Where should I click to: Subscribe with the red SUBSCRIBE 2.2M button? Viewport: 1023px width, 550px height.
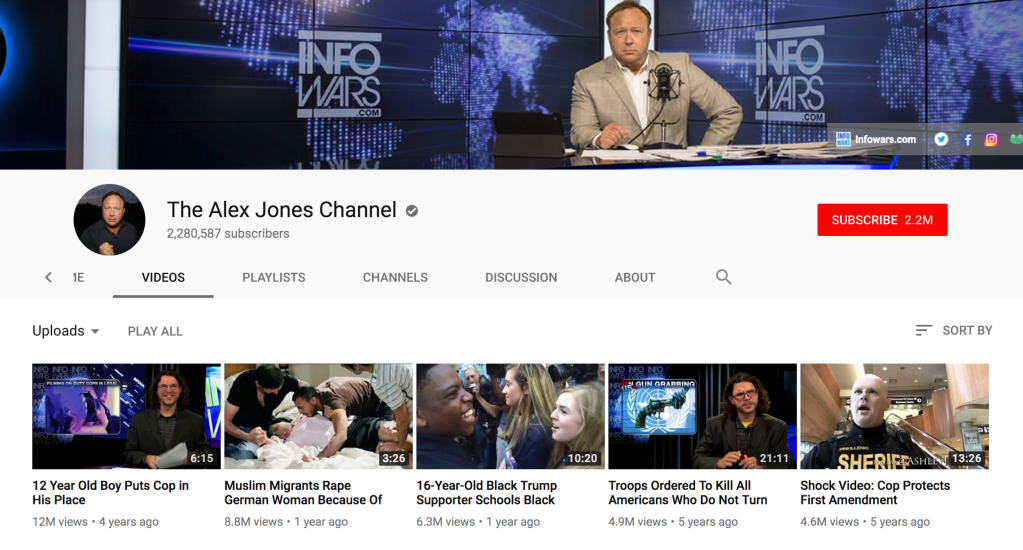pyautogui.click(x=882, y=220)
